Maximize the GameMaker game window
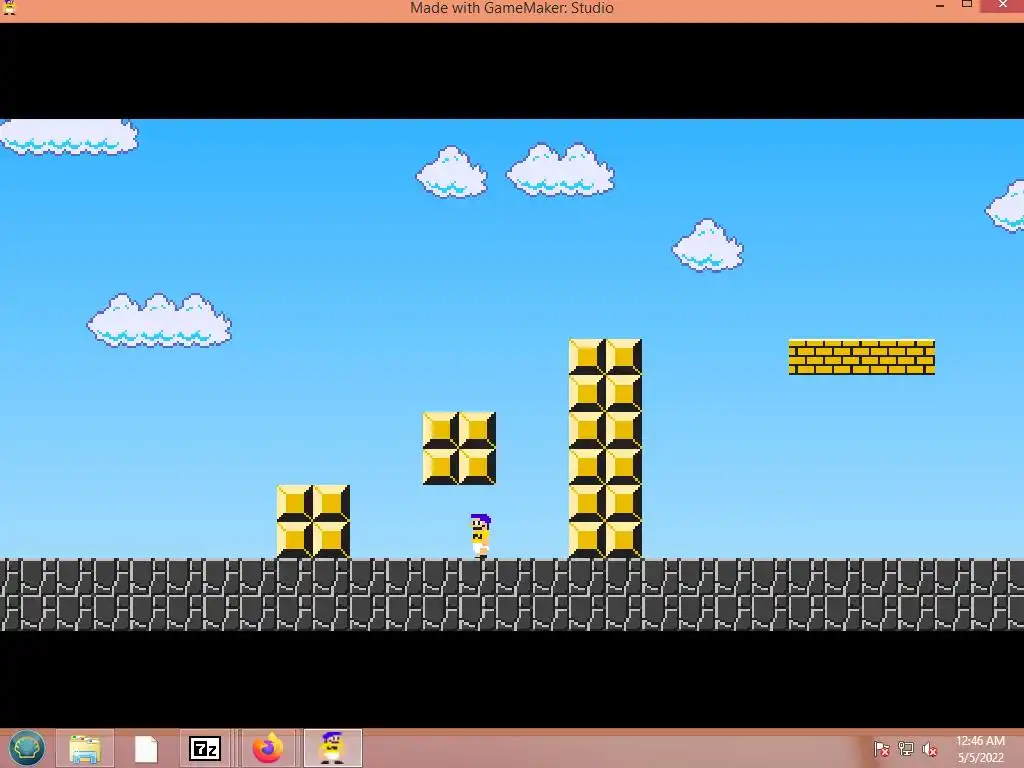 click(x=967, y=5)
